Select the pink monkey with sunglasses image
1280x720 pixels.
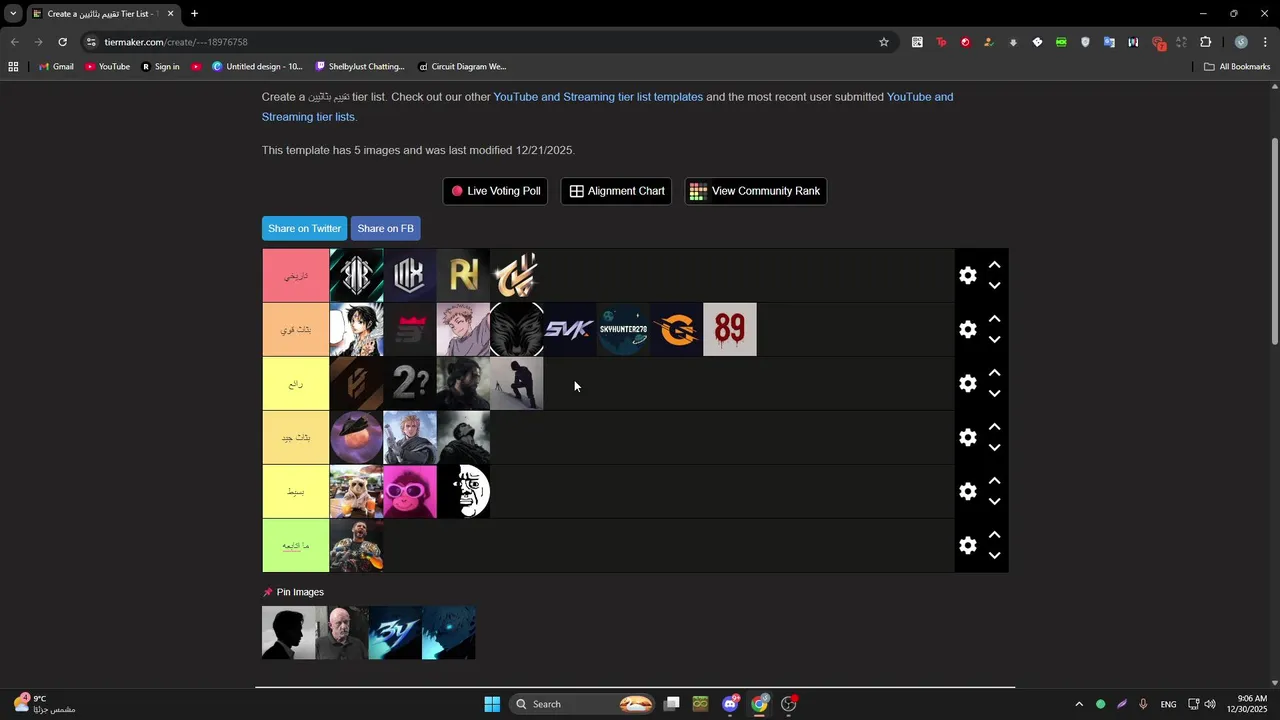(410, 491)
